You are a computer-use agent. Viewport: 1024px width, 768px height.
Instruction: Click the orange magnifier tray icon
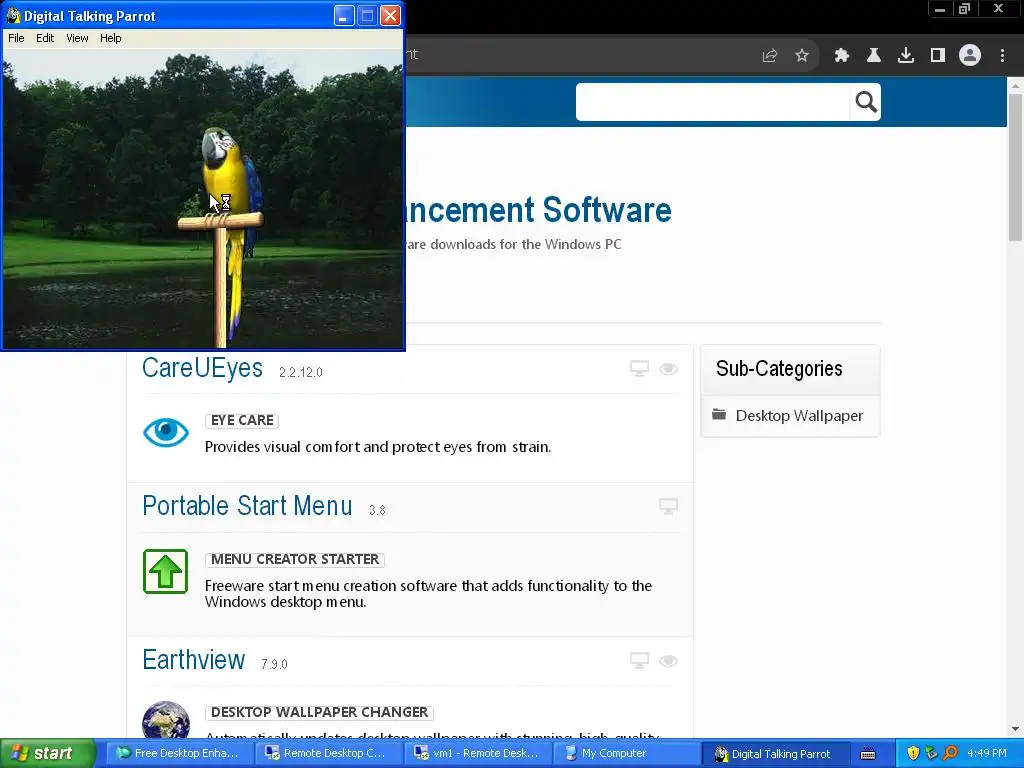[x=950, y=753]
